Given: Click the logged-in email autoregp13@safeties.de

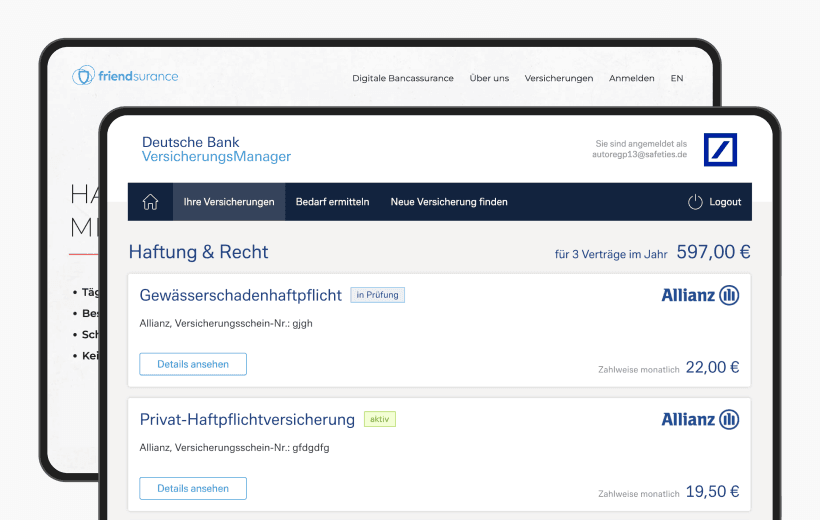Looking at the screenshot, I should click(x=640, y=154).
